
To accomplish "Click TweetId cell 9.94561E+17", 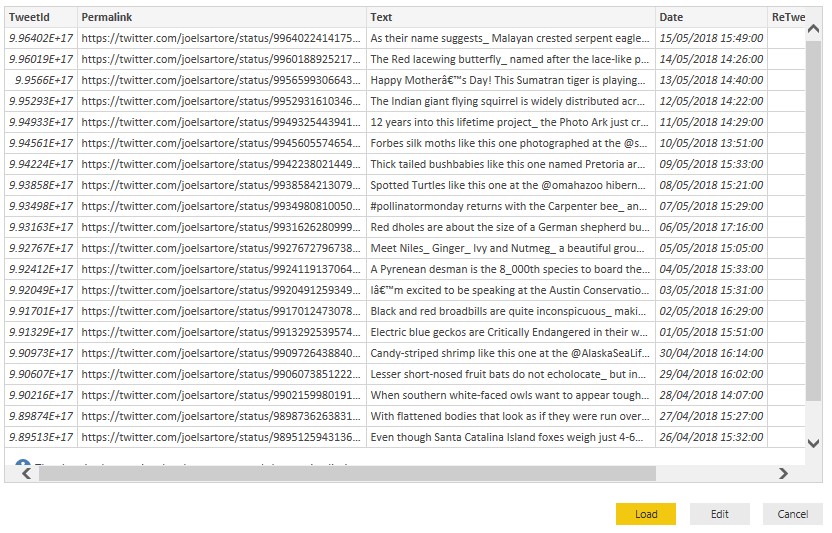I will tap(41, 143).
